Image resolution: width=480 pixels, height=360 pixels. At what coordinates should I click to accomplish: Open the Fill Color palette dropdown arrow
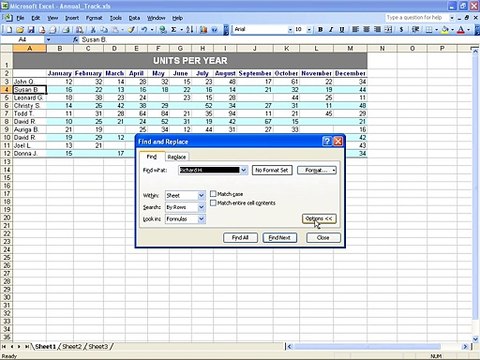tap(452, 30)
